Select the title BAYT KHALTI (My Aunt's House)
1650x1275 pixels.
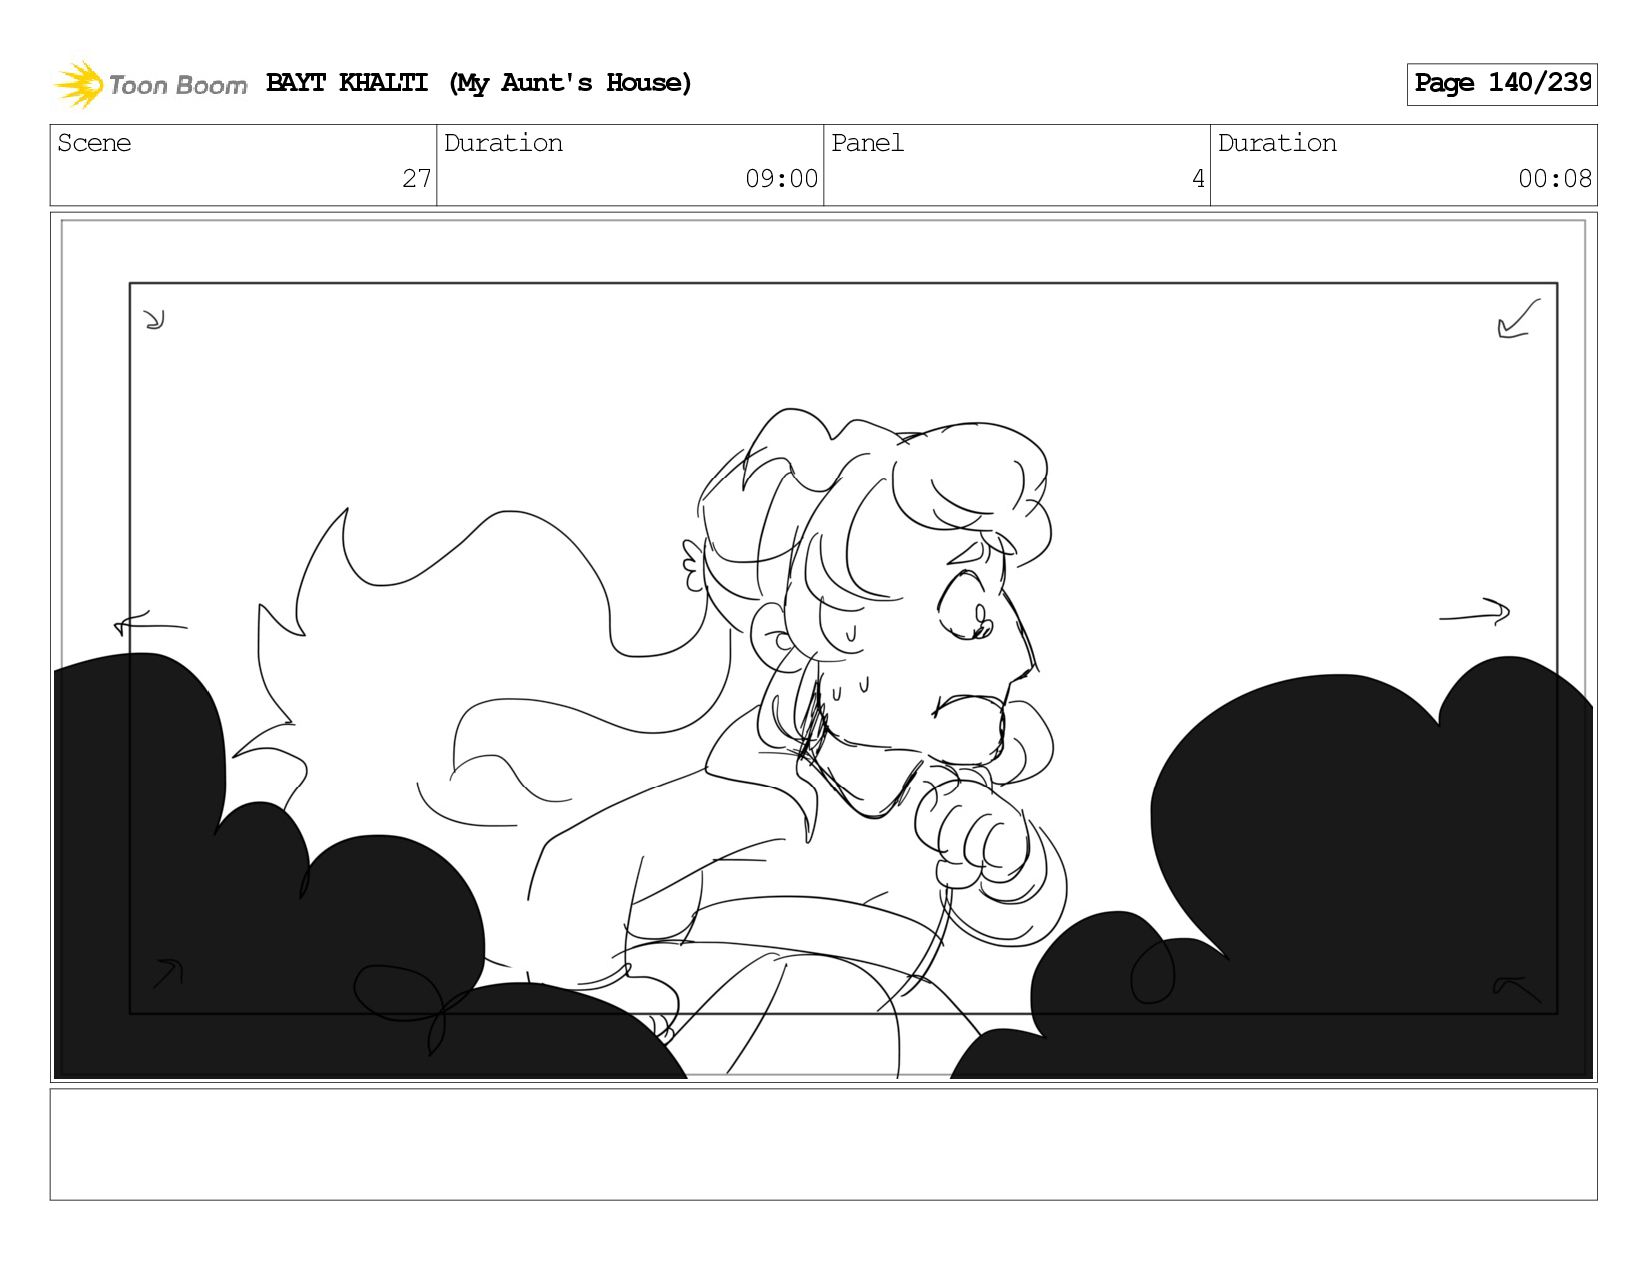click(x=479, y=83)
